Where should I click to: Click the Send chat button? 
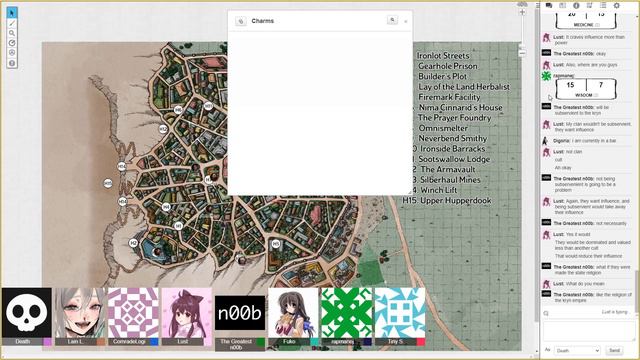click(x=614, y=350)
